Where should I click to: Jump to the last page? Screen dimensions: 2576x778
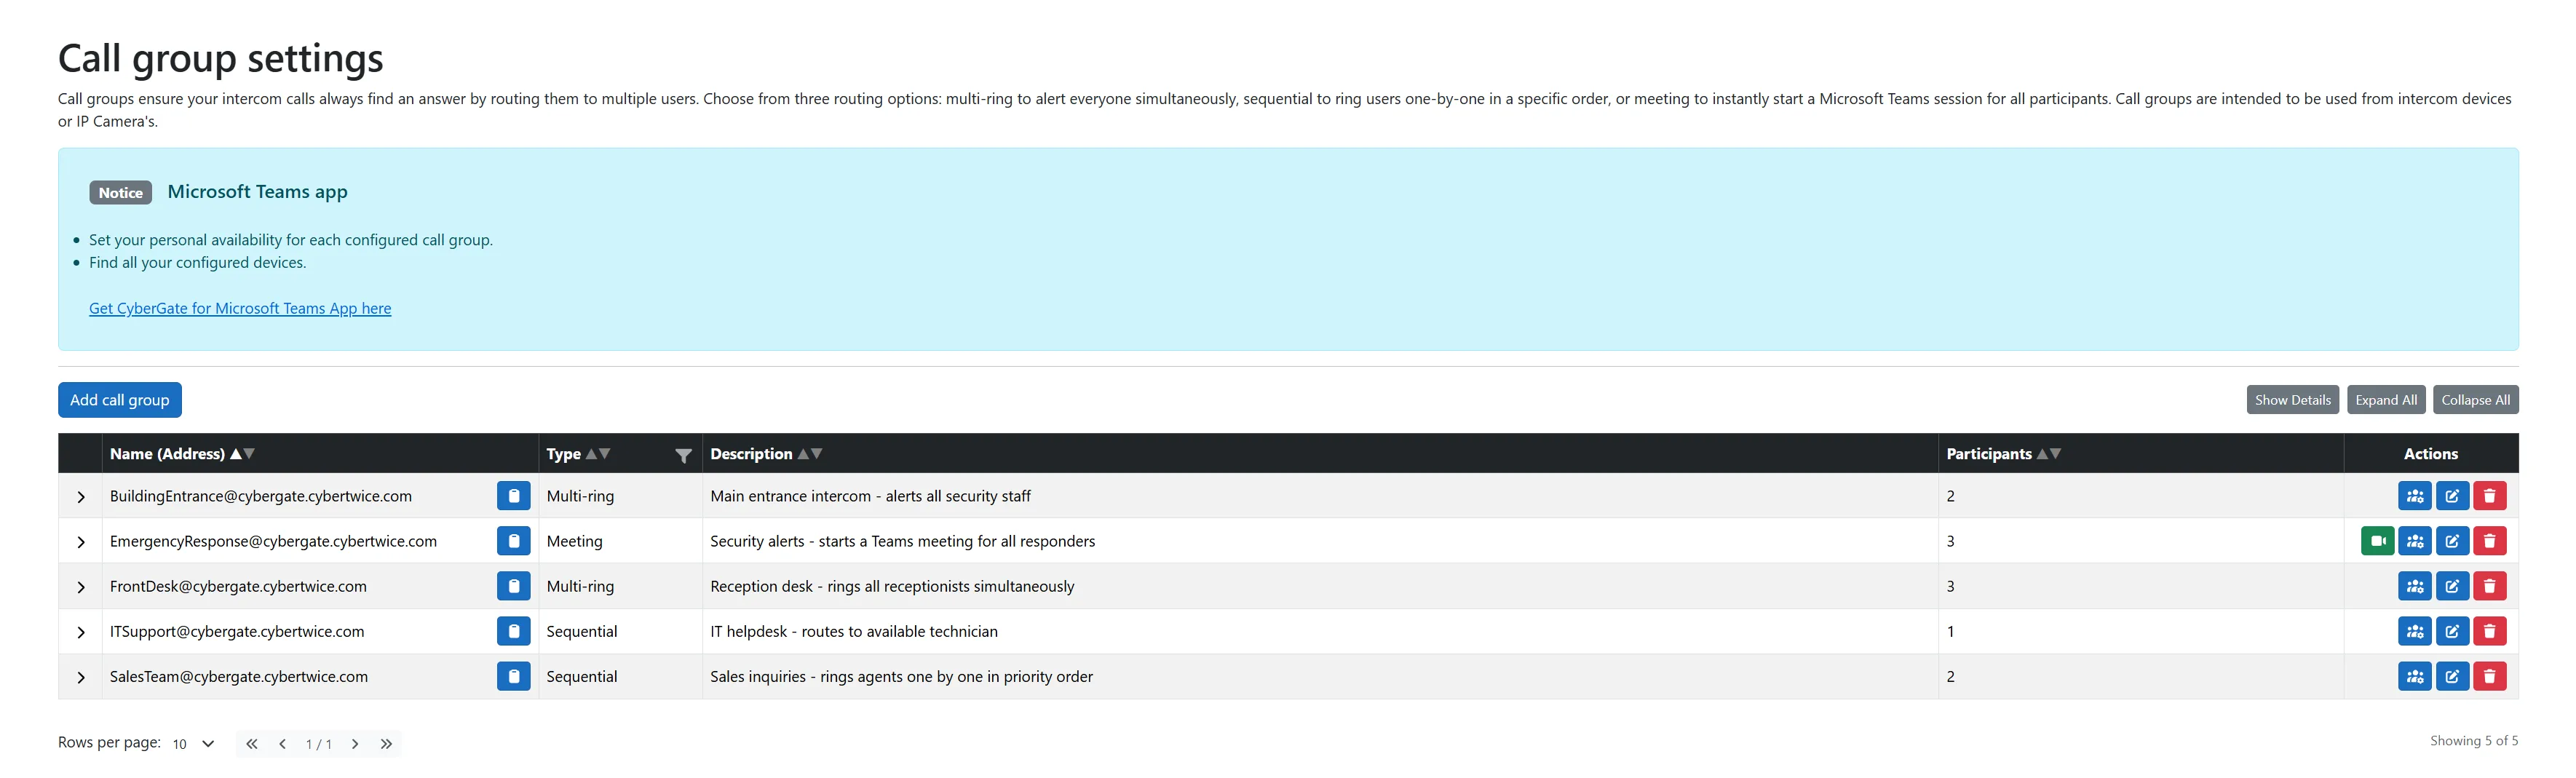coord(386,743)
